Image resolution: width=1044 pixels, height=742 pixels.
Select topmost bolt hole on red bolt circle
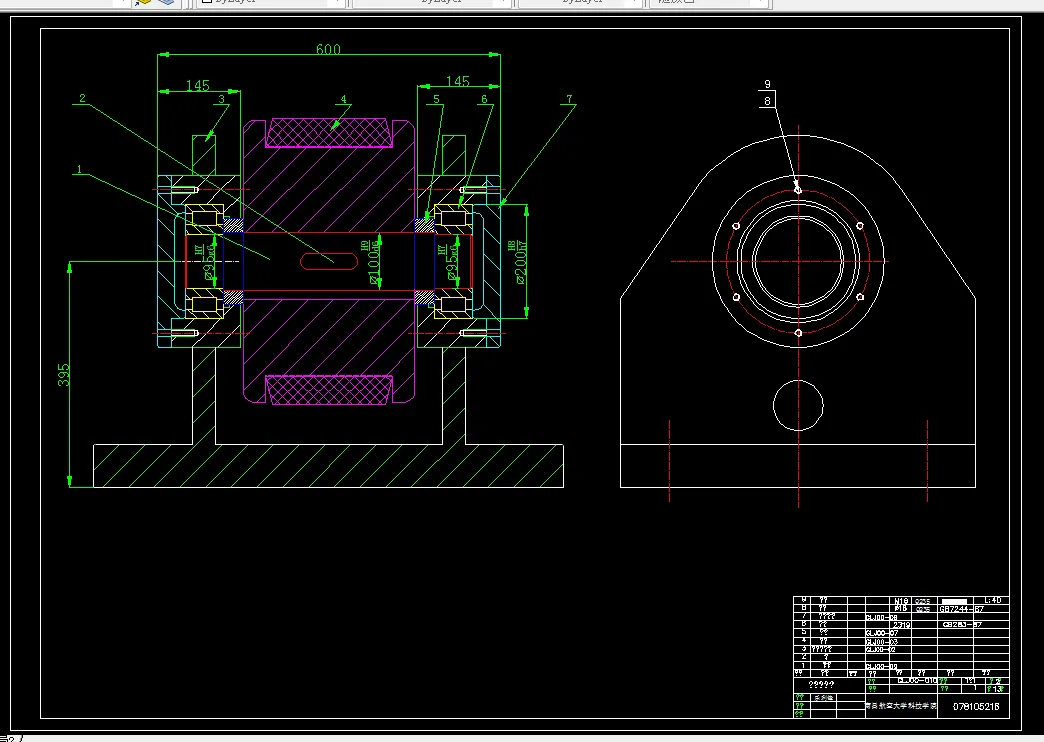tap(798, 190)
